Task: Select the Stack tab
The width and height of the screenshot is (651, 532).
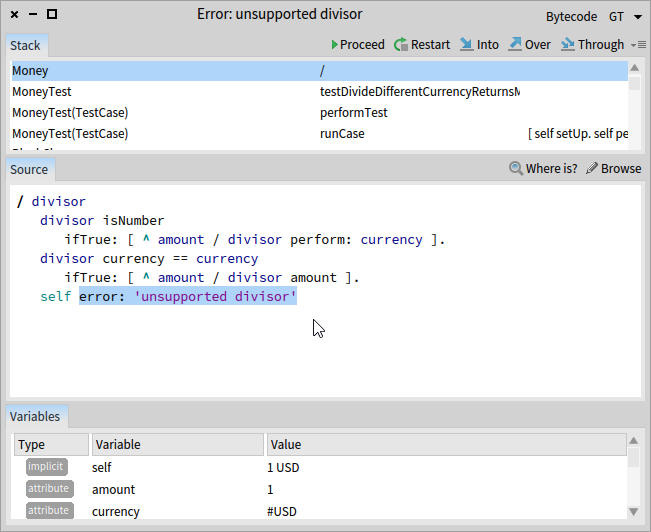Action: click(25, 45)
